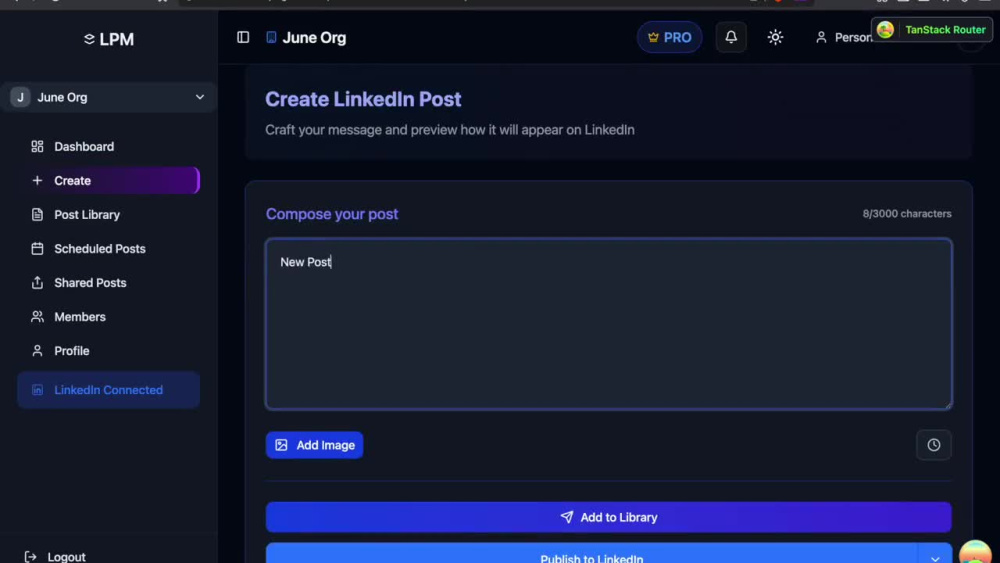The image size is (1000, 563).
Task: Click the plus icon beside Create
Action: [x=37, y=180]
